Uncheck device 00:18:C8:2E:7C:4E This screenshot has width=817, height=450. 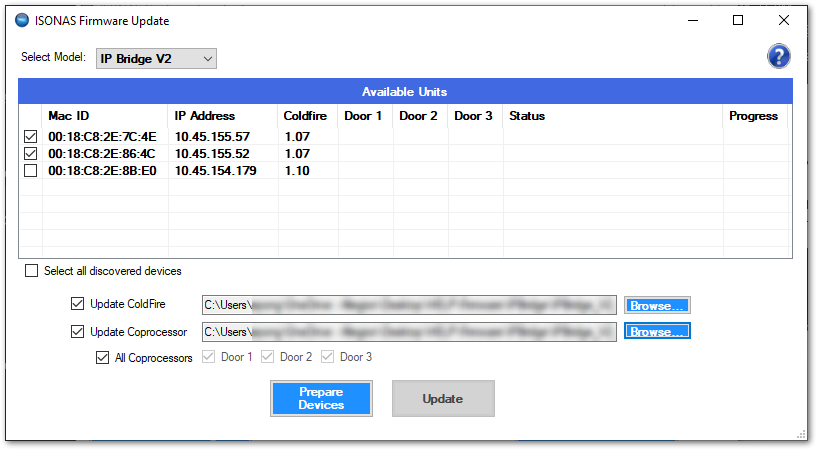tap(31, 136)
